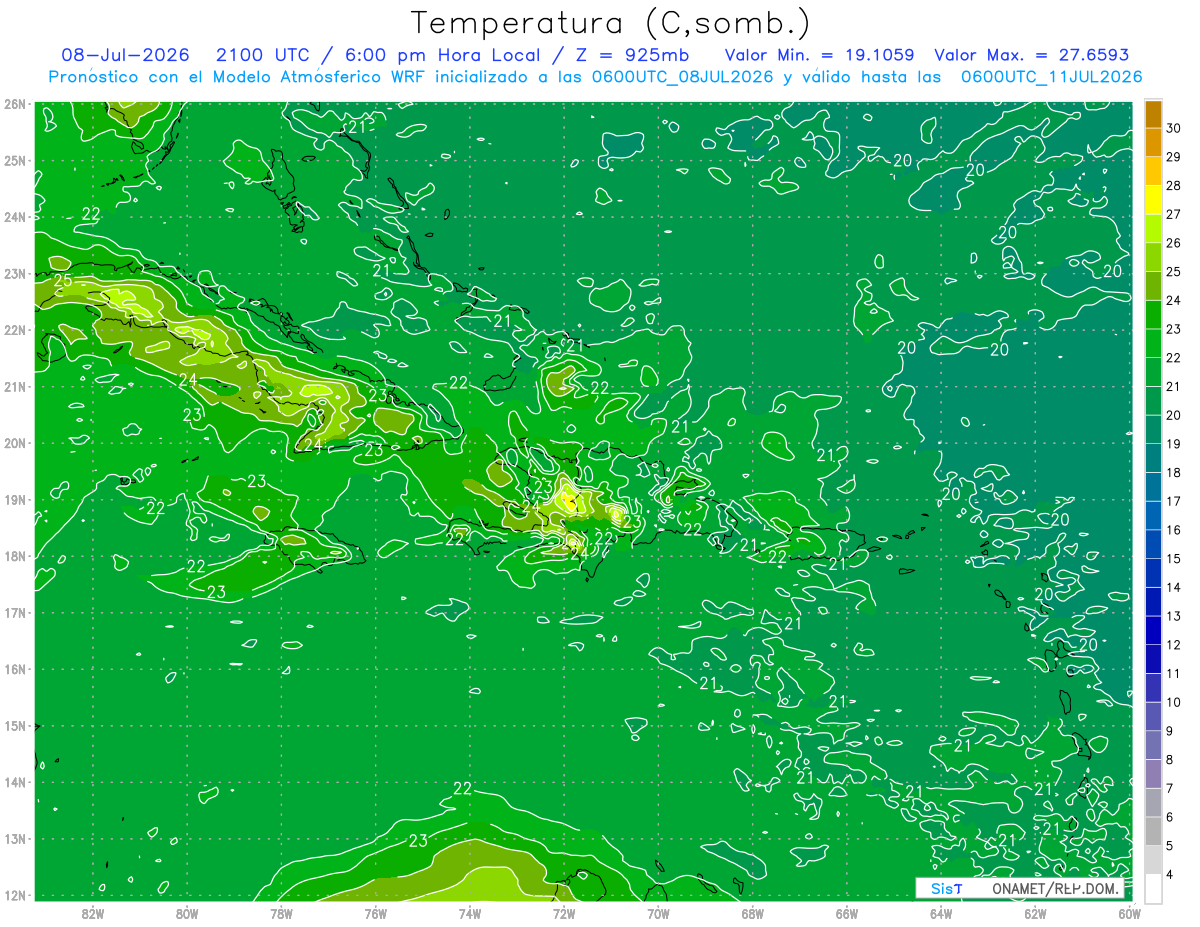Click the '26N' latitude axis label

click(15, 104)
